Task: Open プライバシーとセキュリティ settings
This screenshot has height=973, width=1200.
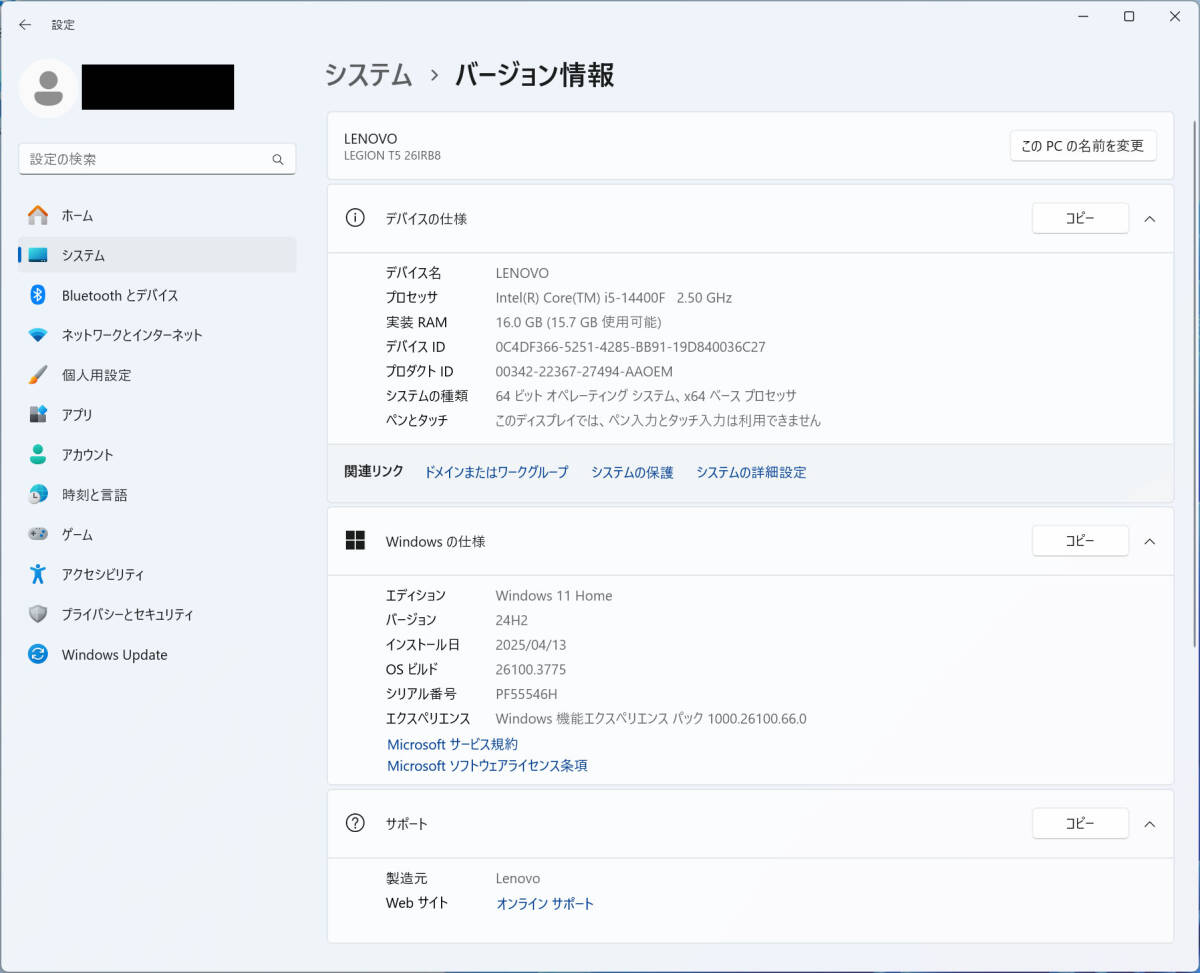Action: (157, 614)
